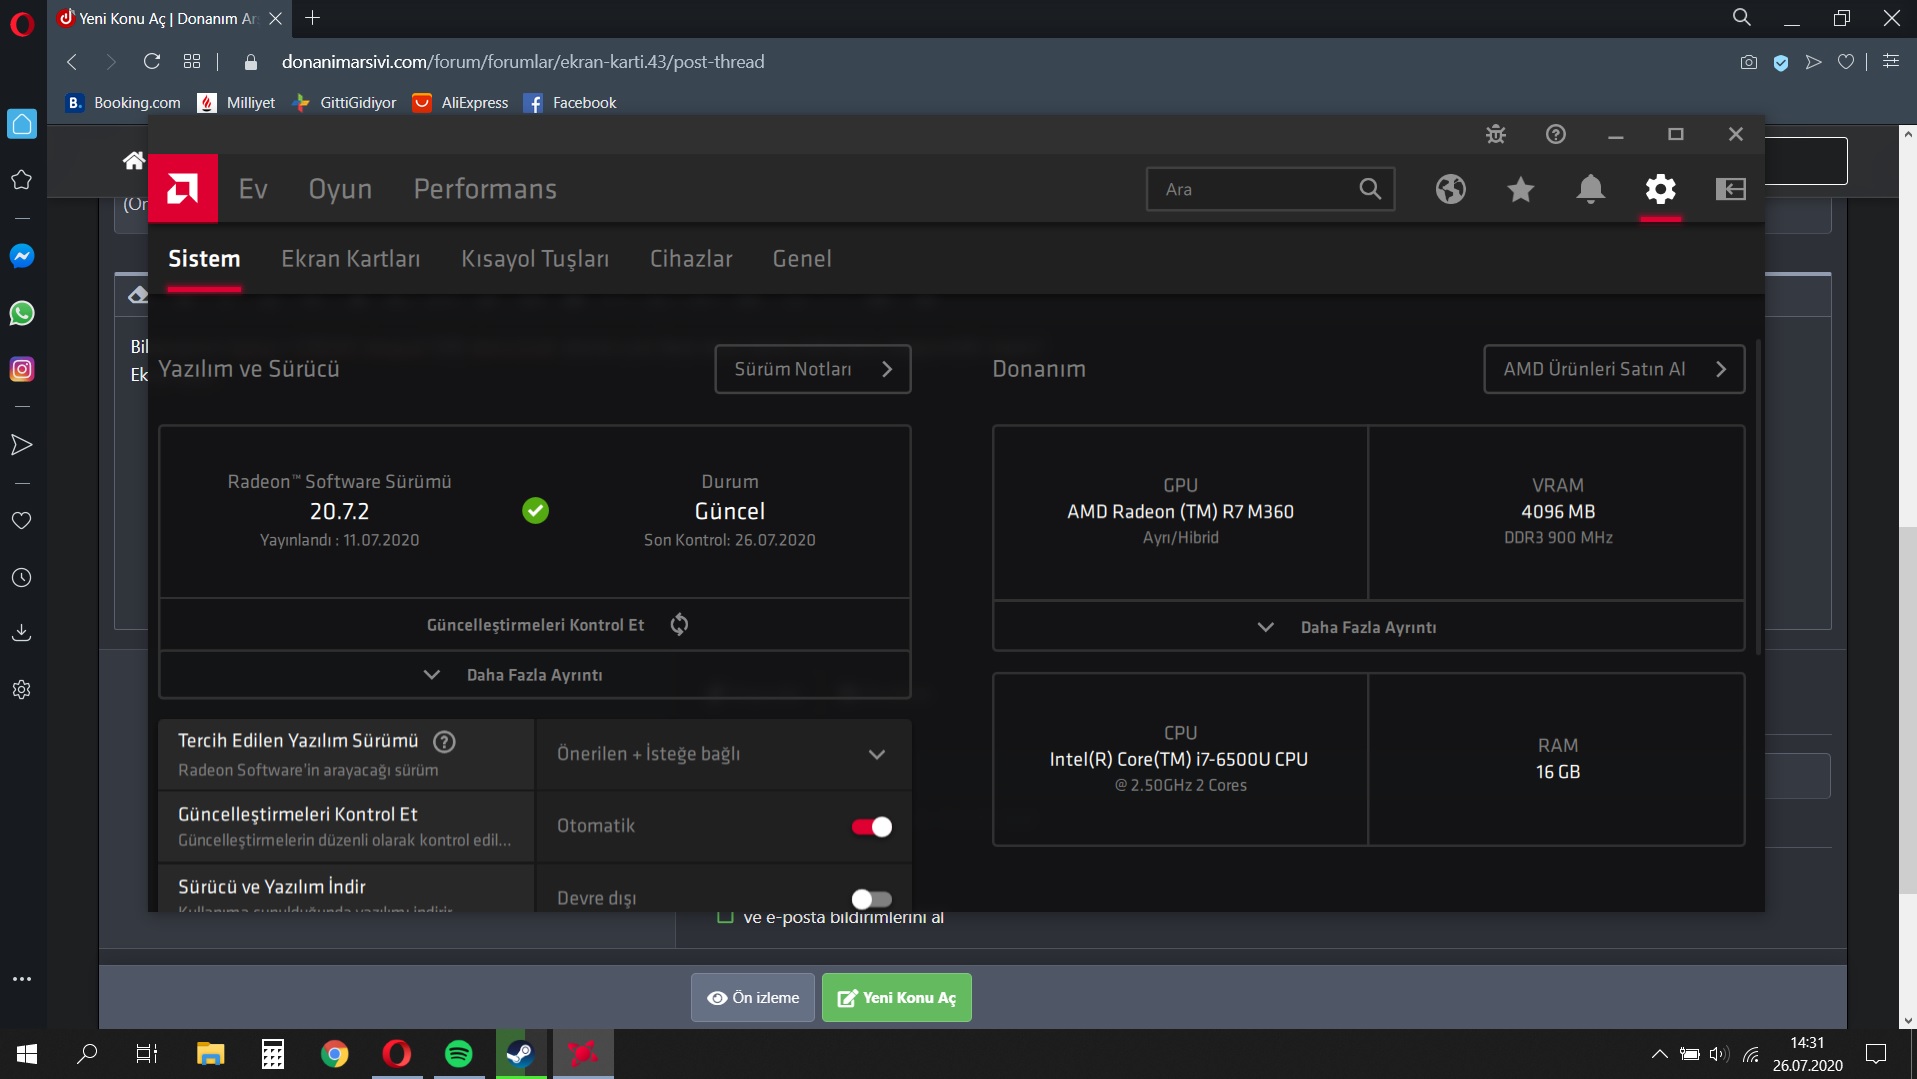Click the Ara search field
1917x1079 pixels.
[1255, 189]
